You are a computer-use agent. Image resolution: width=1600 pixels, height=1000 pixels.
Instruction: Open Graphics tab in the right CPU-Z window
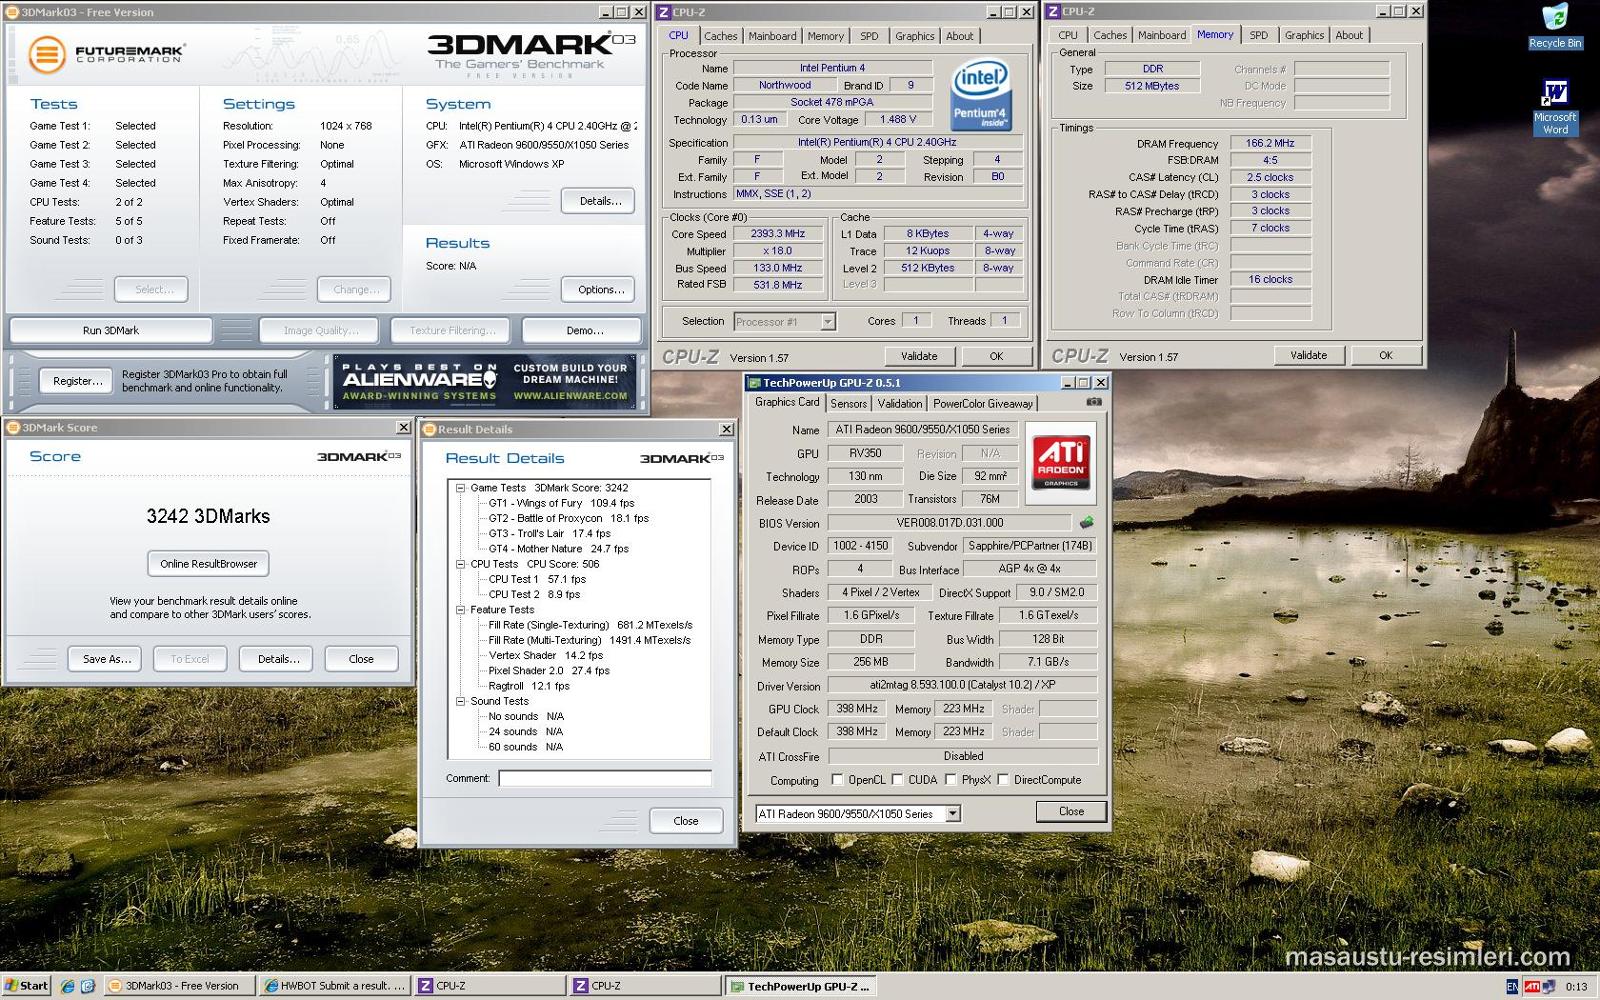coord(1304,35)
